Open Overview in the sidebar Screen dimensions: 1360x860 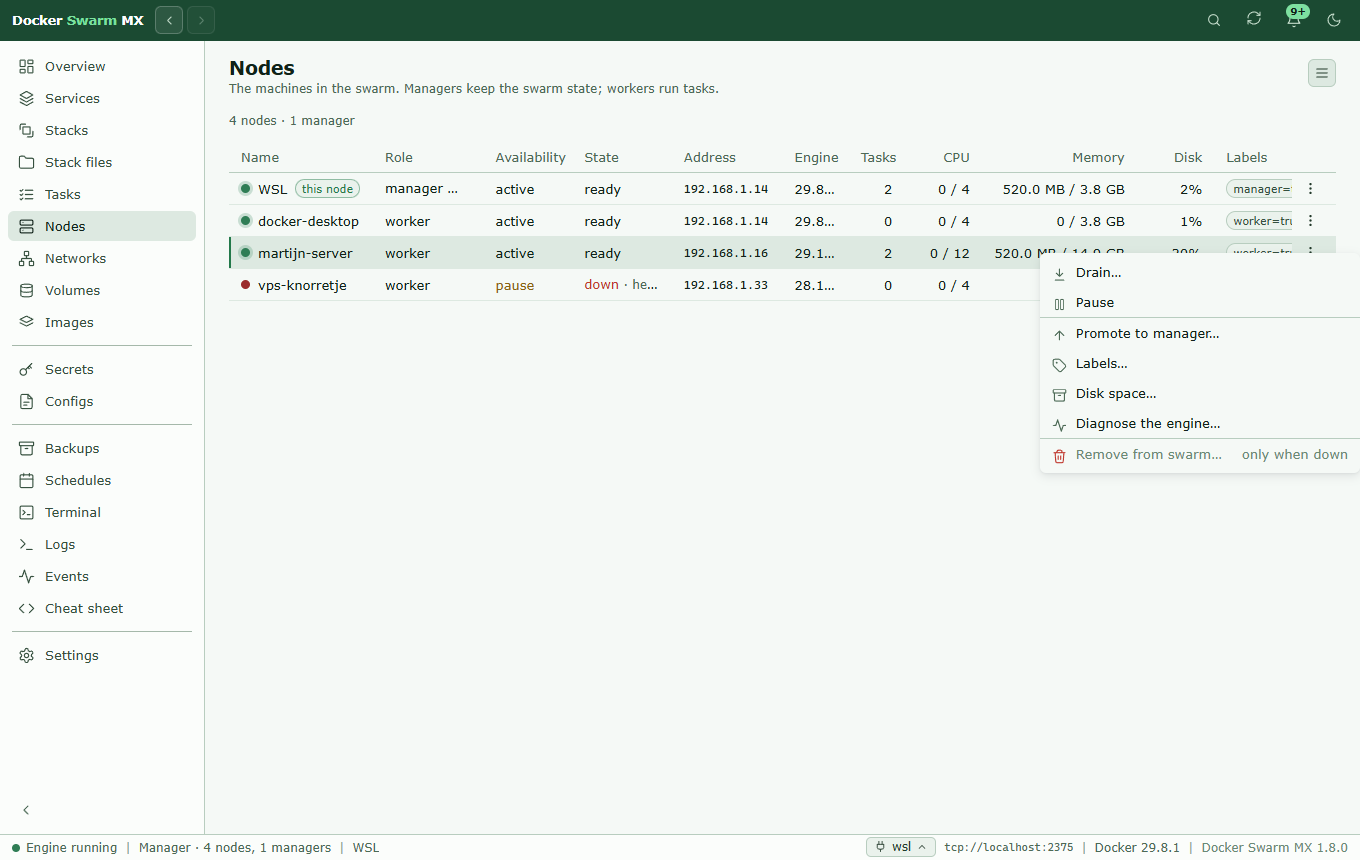pyautogui.click(x=102, y=66)
